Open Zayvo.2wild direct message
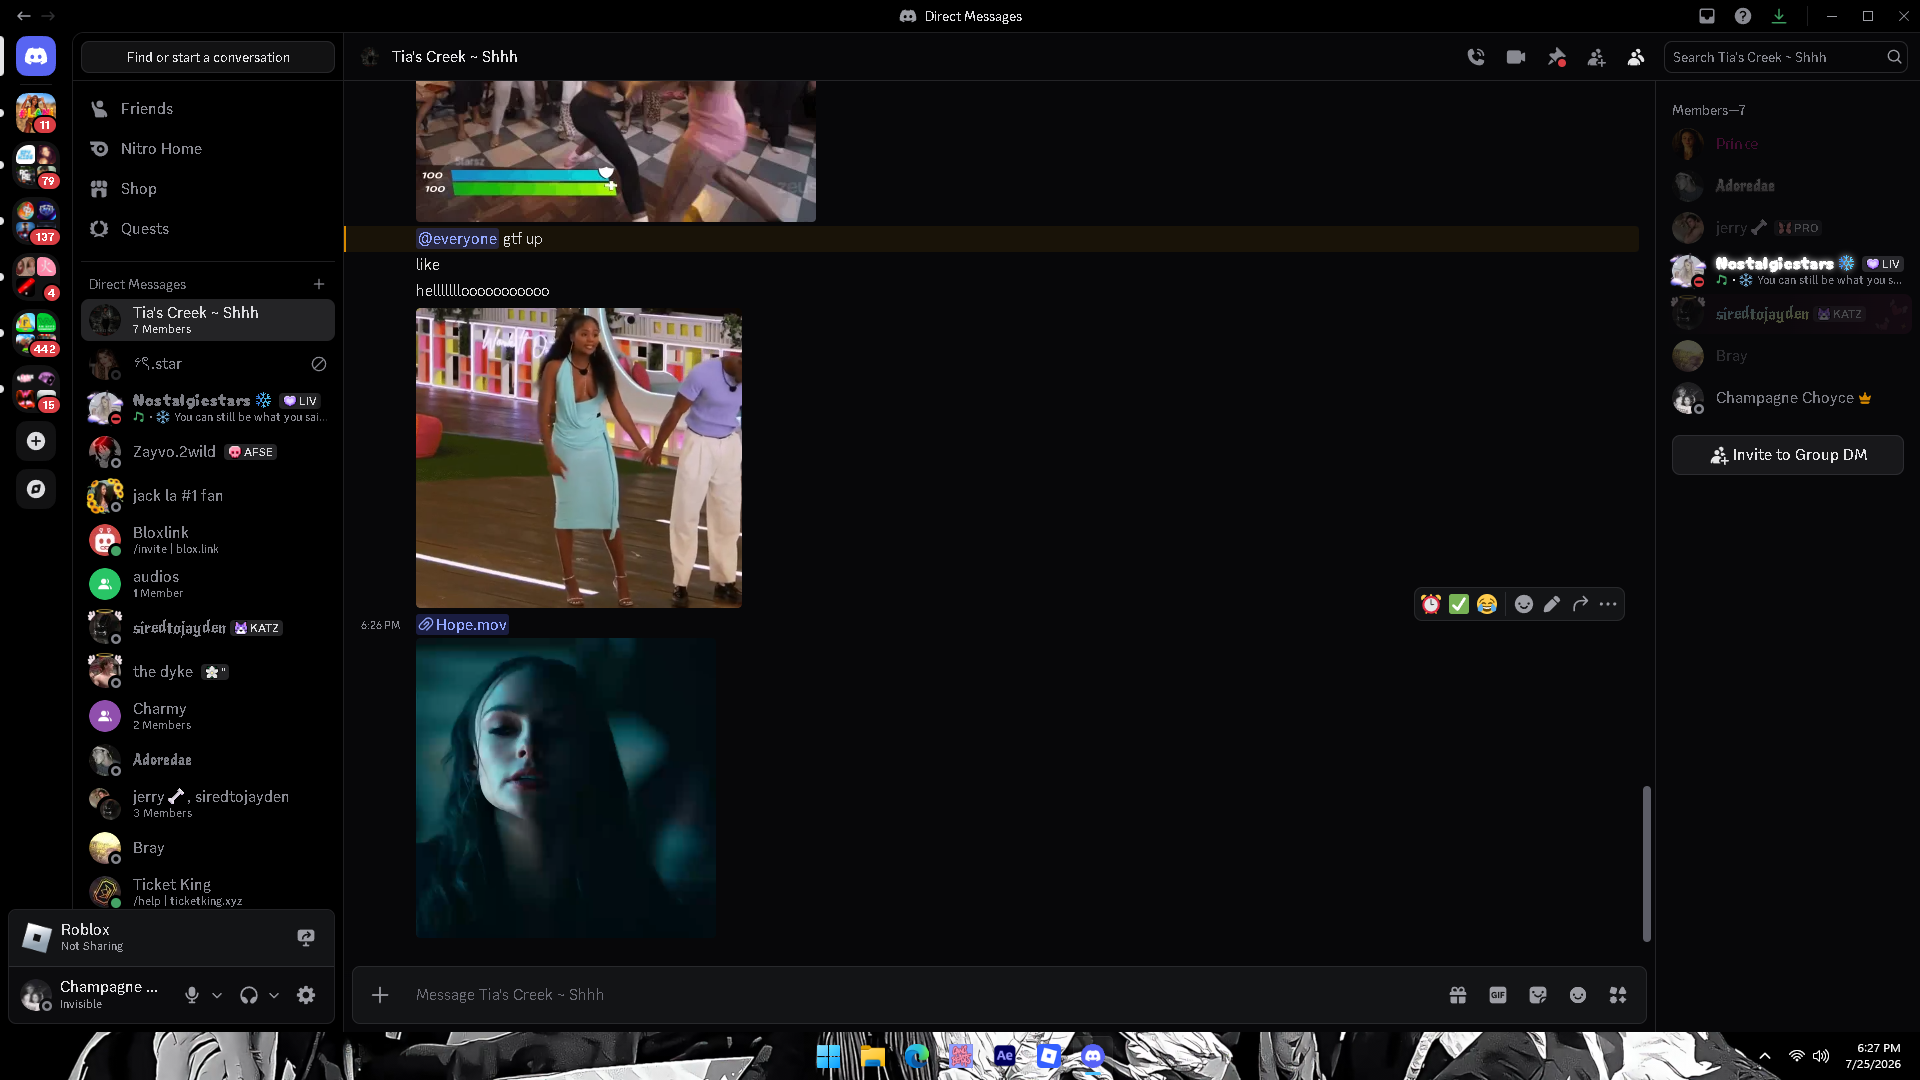 (208, 452)
